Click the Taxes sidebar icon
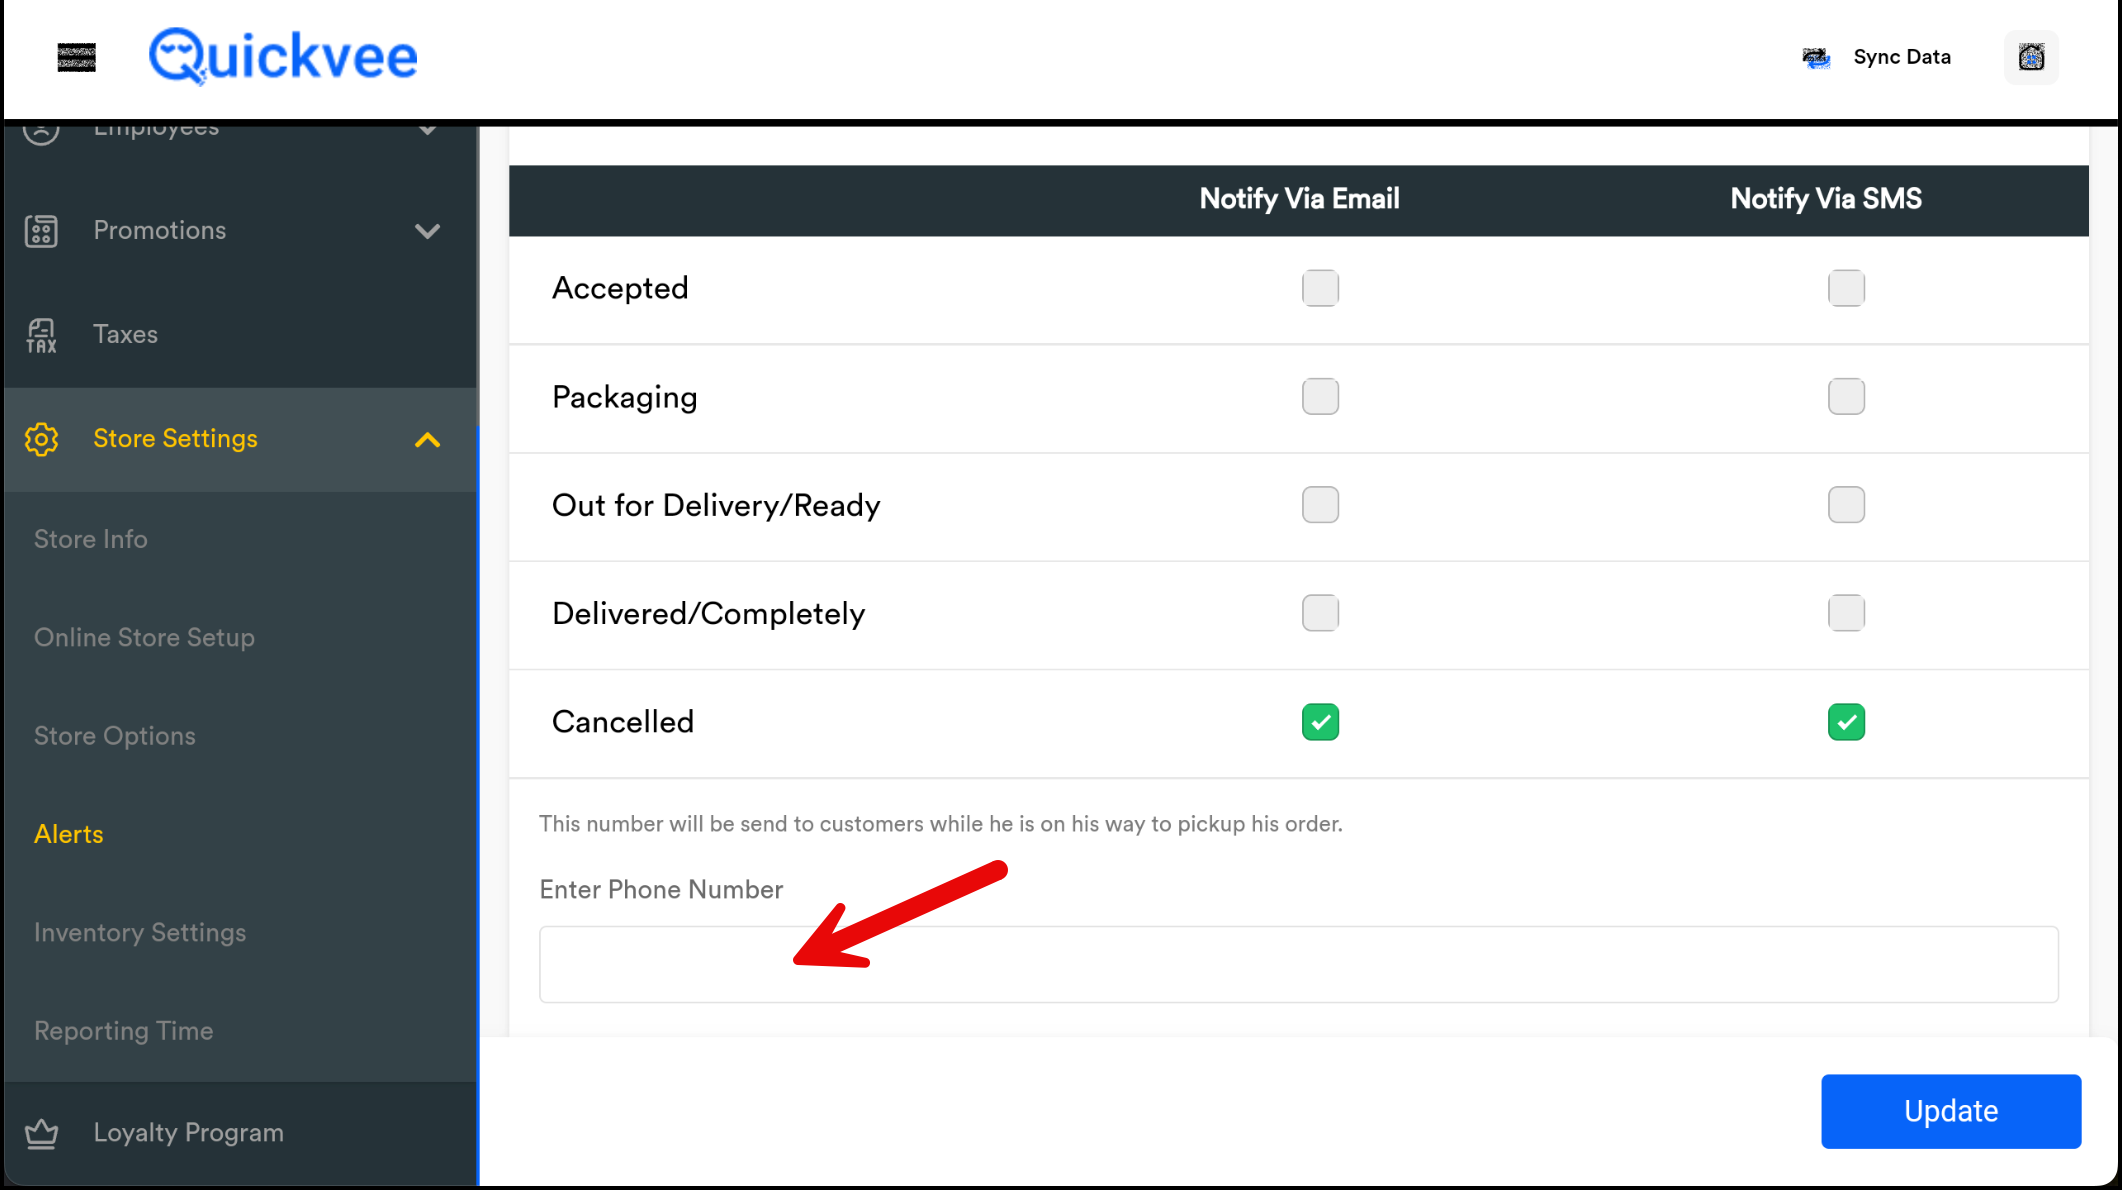The width and height of the screenshot is (2122, 1190). pyautogui.click(x=41, y=335)
